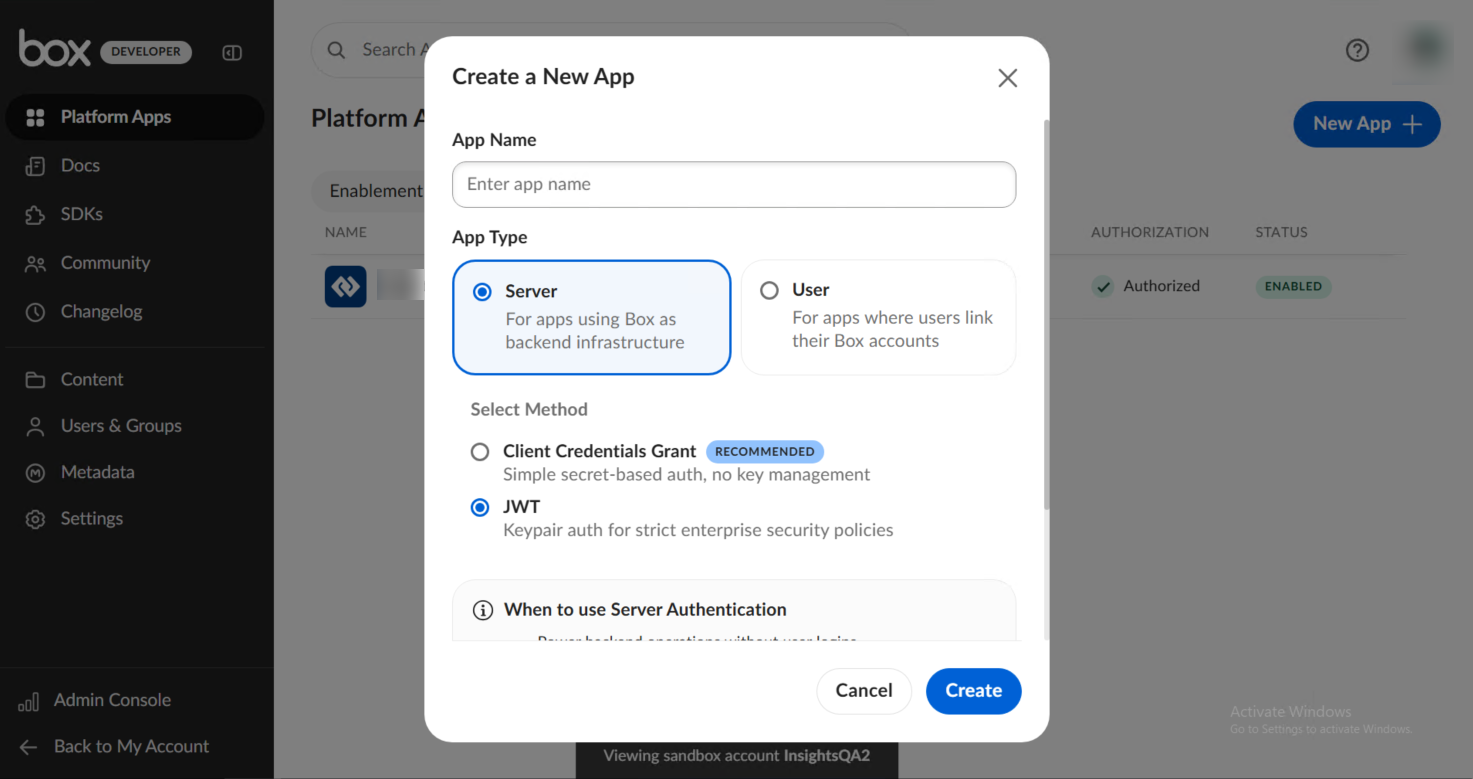Click the DEVELOPER badge next to logo

click(x=146, y=52)
